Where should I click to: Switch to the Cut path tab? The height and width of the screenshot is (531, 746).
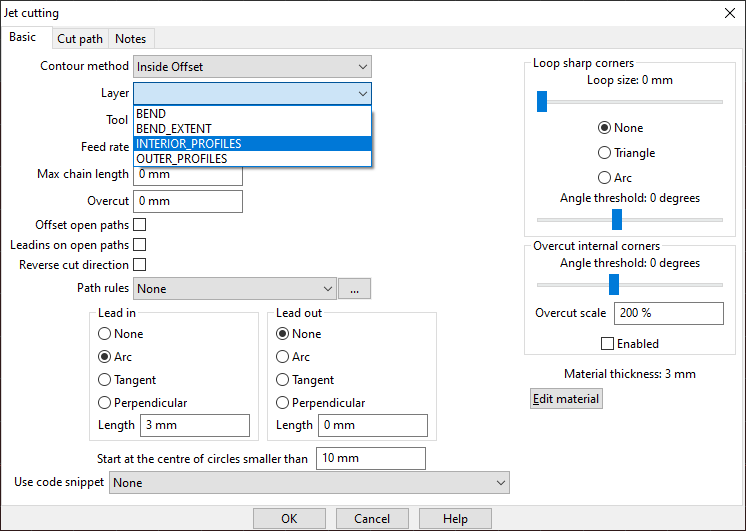[x=79, y=39]
